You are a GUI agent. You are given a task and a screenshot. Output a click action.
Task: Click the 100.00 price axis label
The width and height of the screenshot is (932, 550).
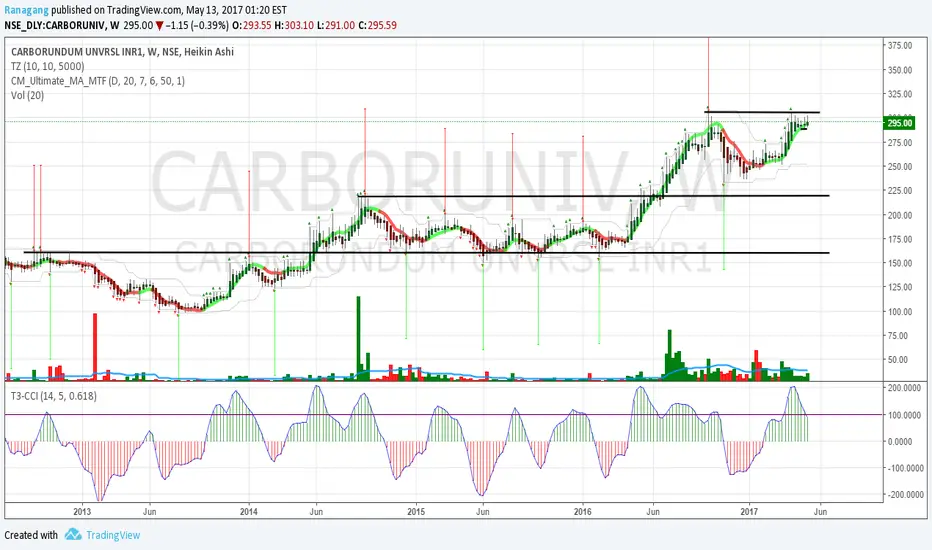coord(900,312)
